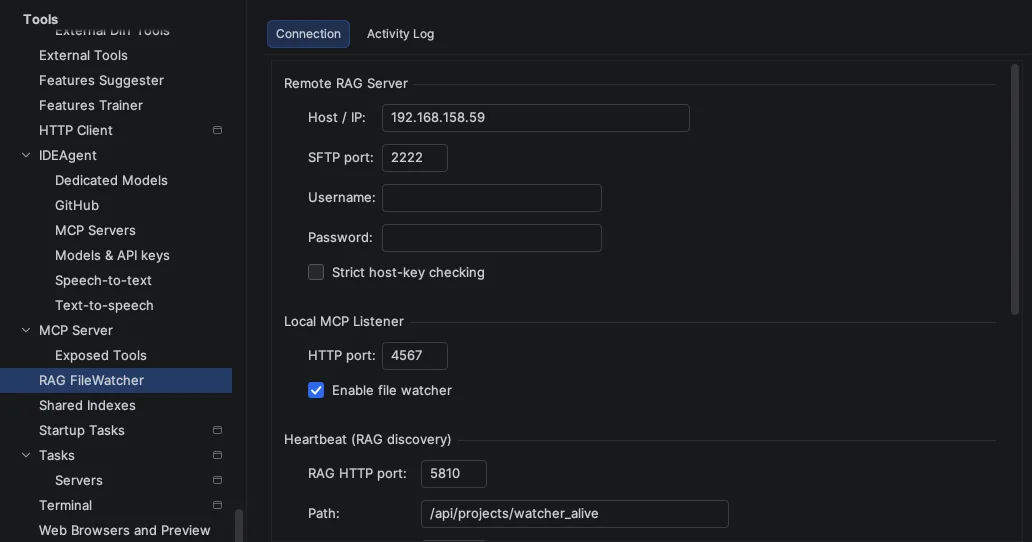Click the Heartbeat (RAG discovery) heading
This screenshot has width=1032, height=542.
[x=367, y=439]
